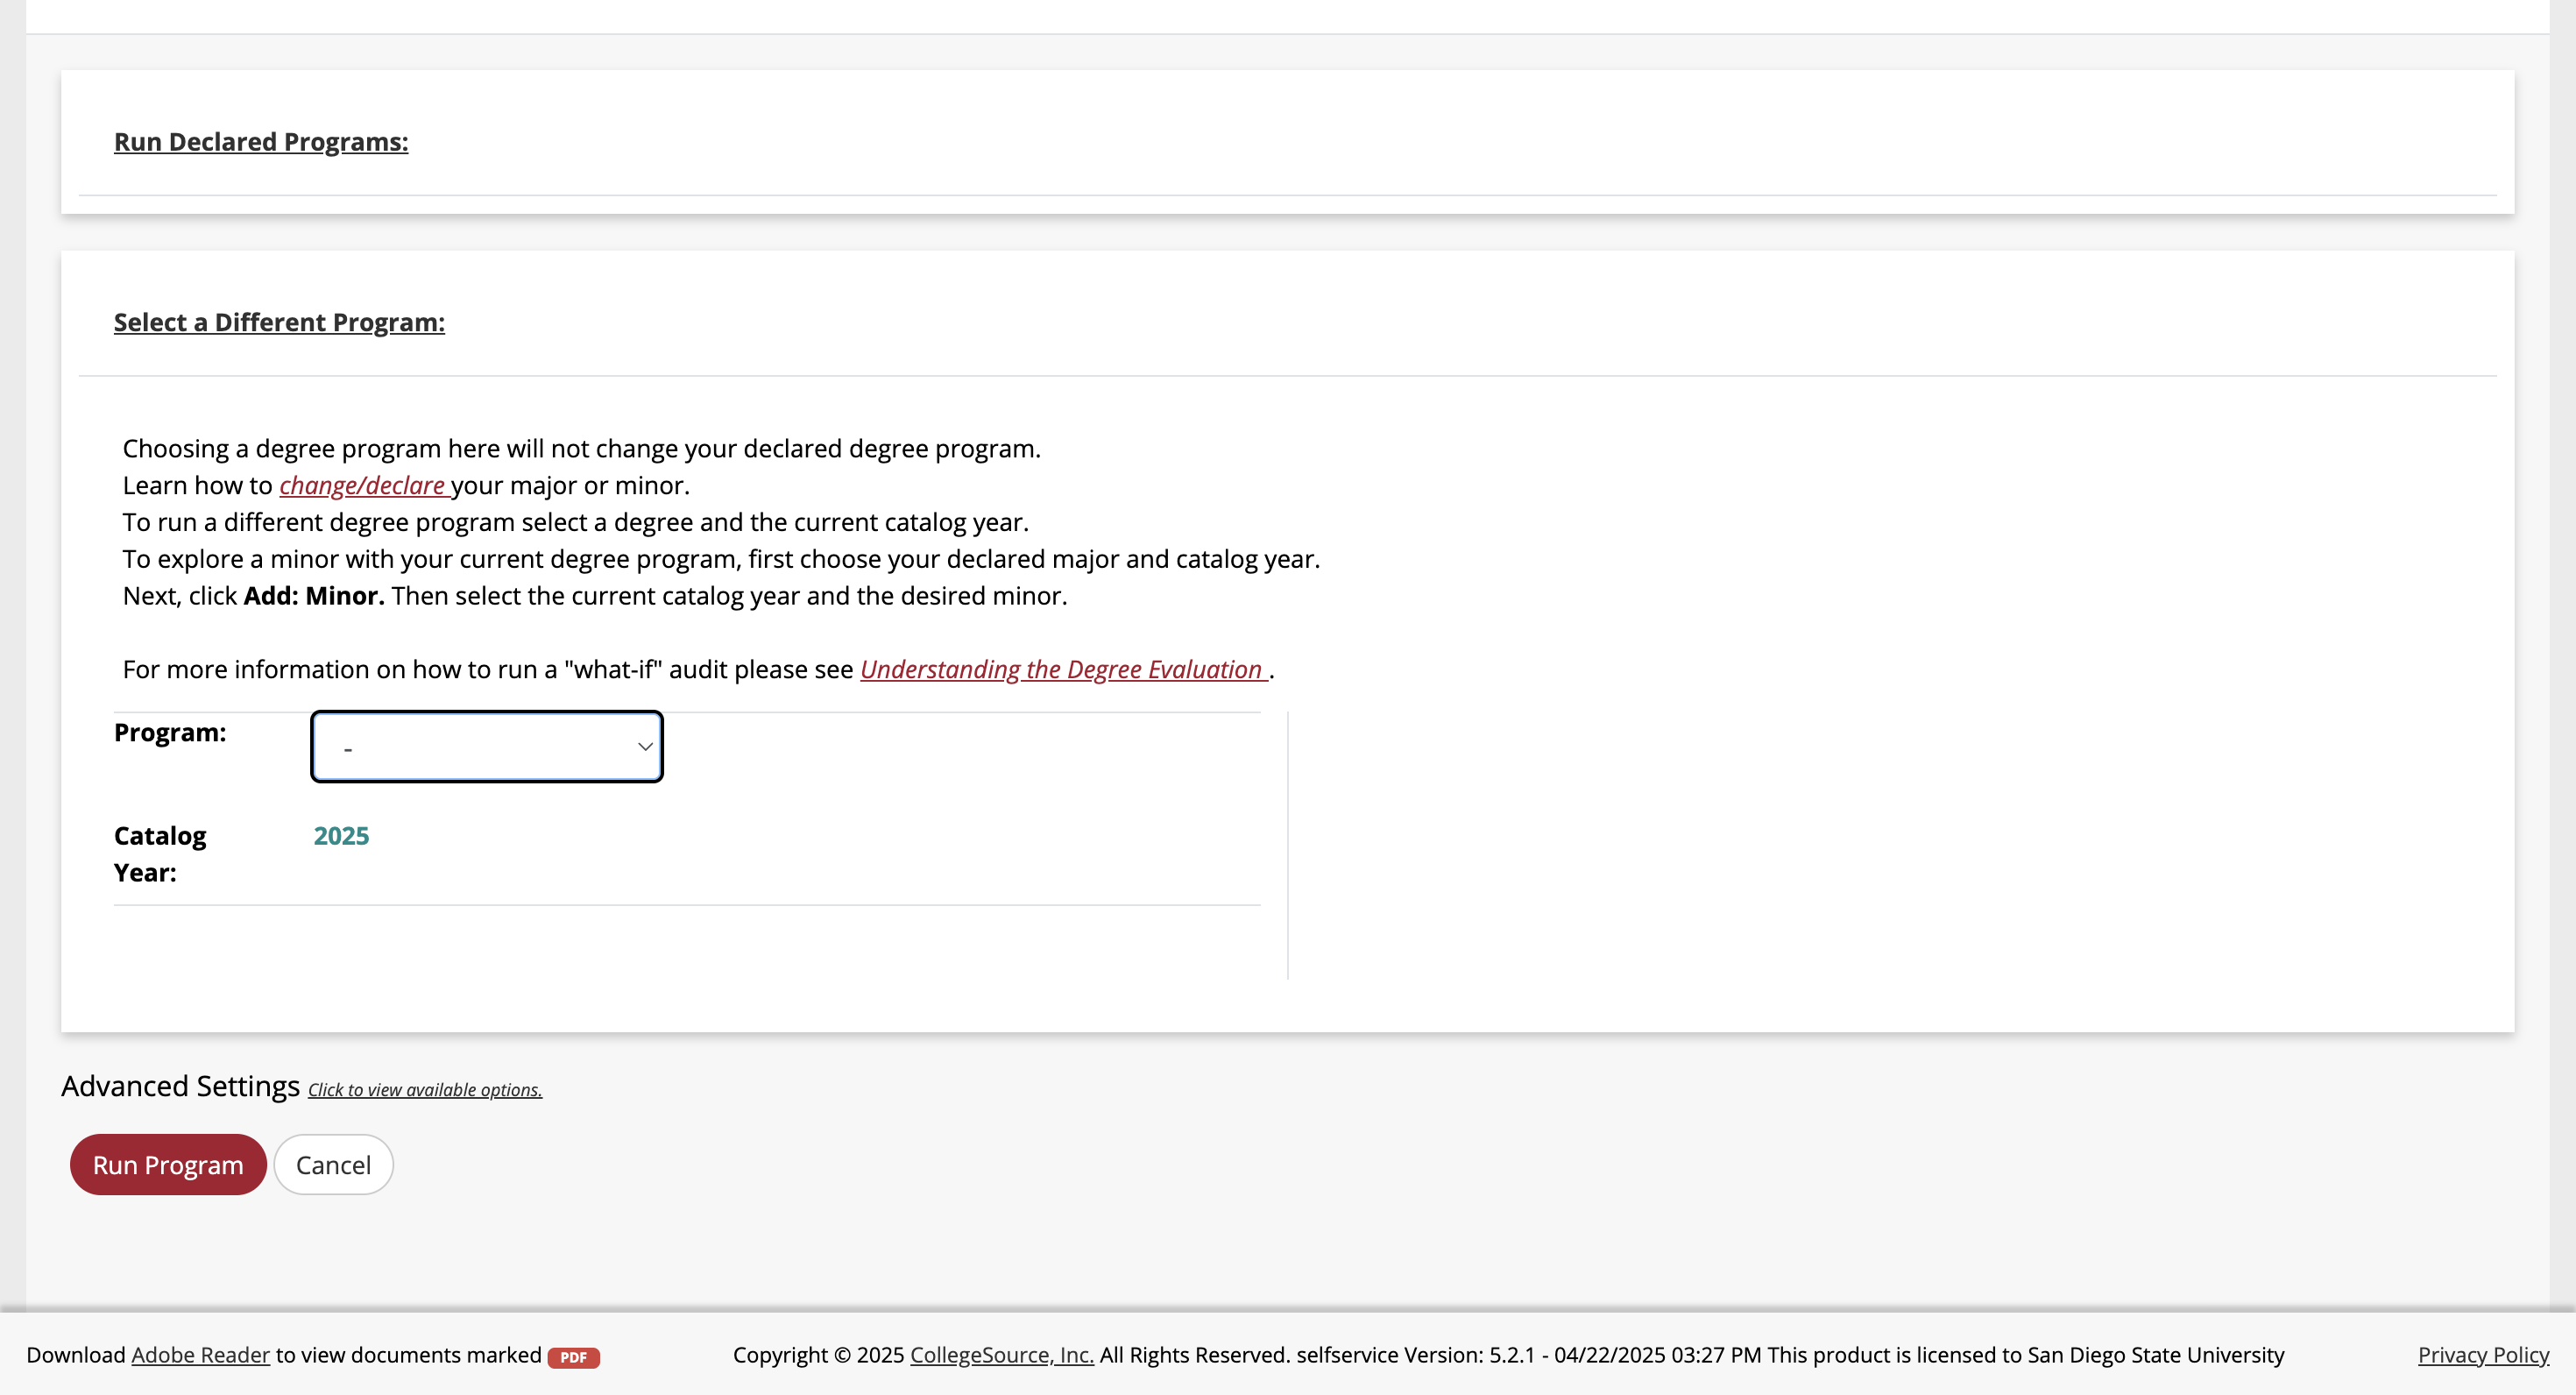The image size is (2576, 1395).
Task: Open the Adobe Reader download link
Action: (x=198, y=1355)
